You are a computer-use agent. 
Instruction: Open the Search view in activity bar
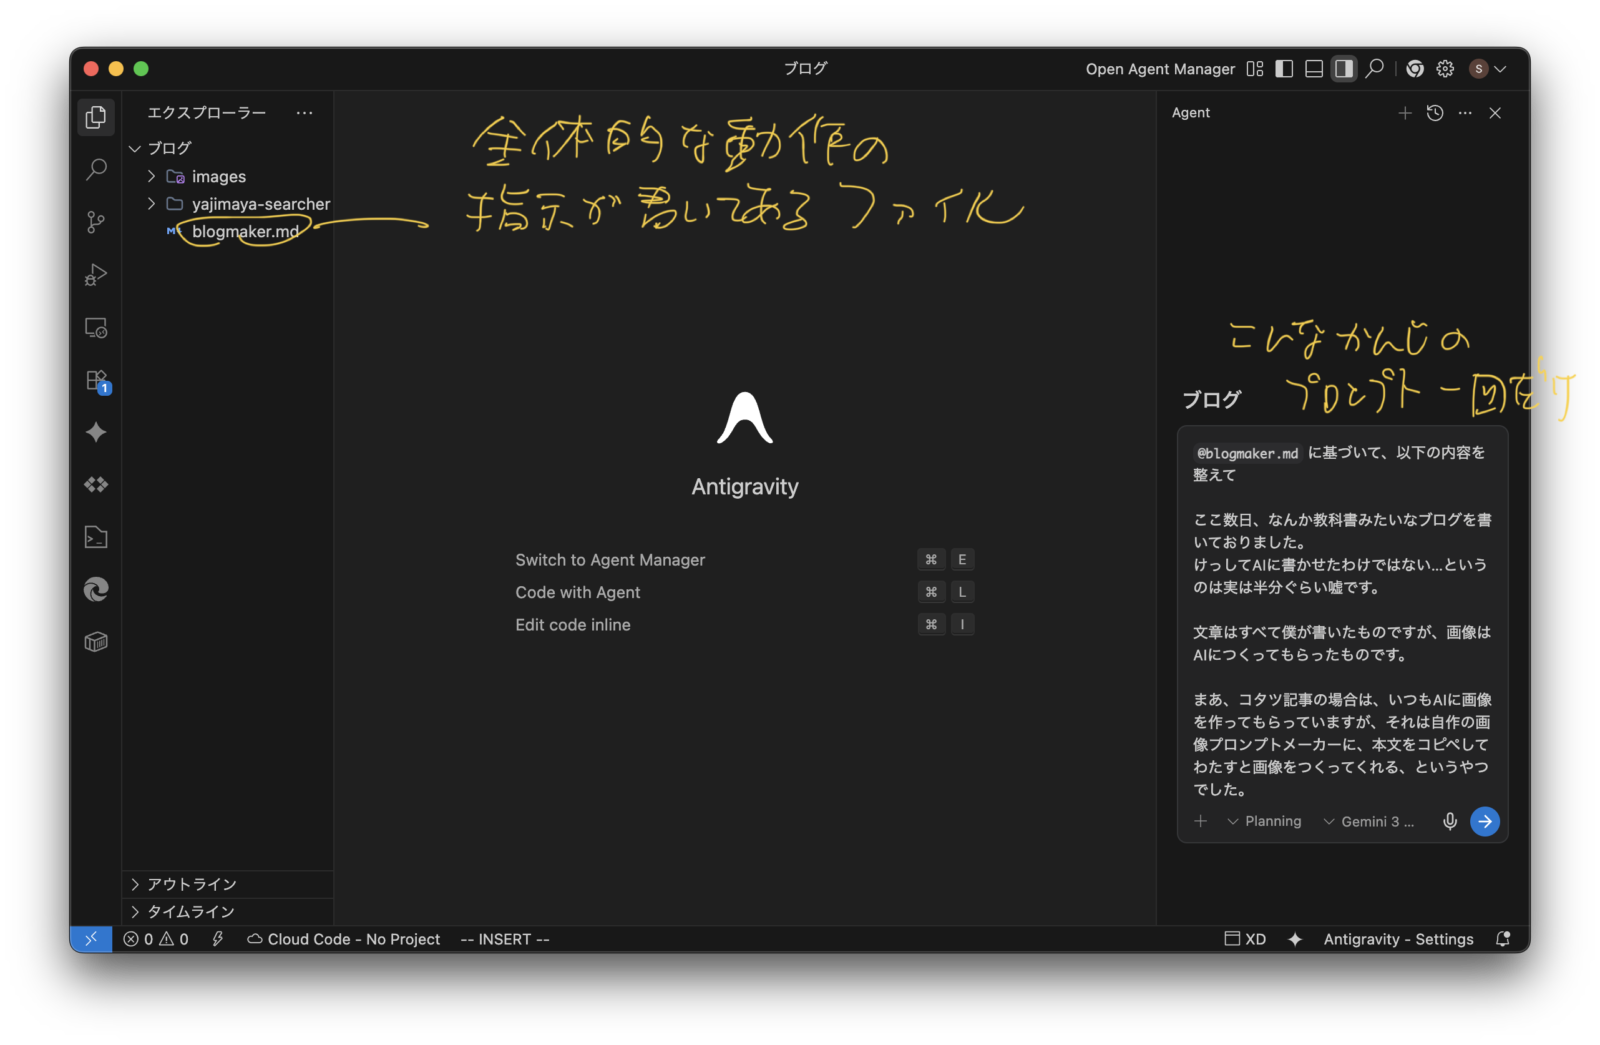click(x=96, y=169)
